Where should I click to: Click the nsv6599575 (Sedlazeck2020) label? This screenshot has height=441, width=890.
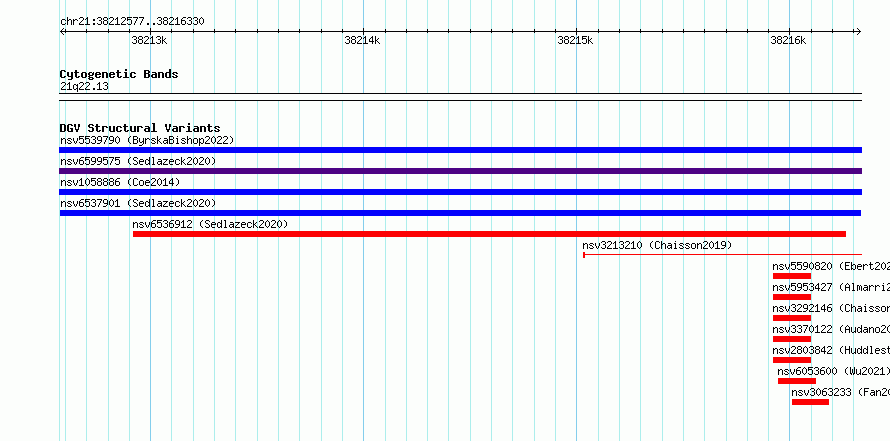point(138,161)
